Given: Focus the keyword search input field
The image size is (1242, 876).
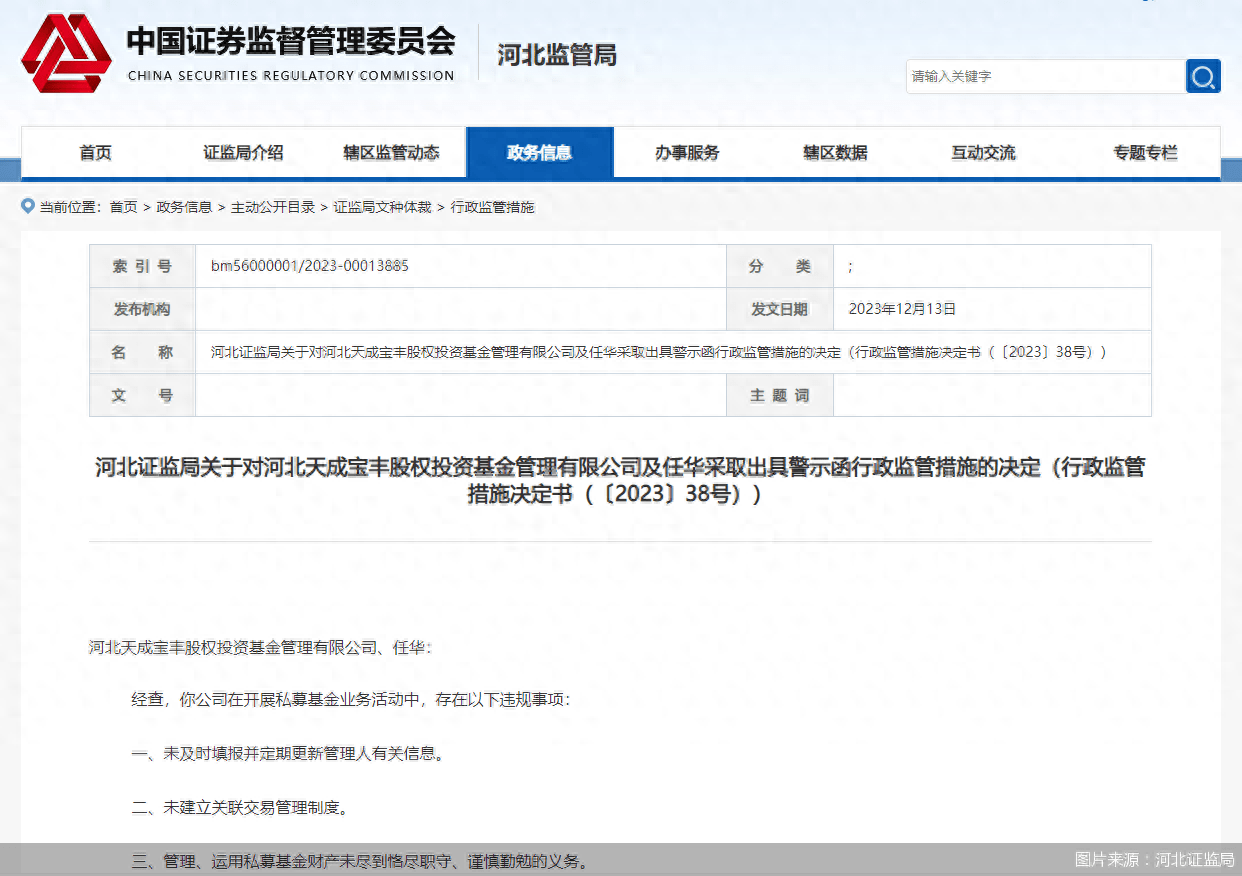Looking at the screenshot, I should click(x=1046, y=76).
